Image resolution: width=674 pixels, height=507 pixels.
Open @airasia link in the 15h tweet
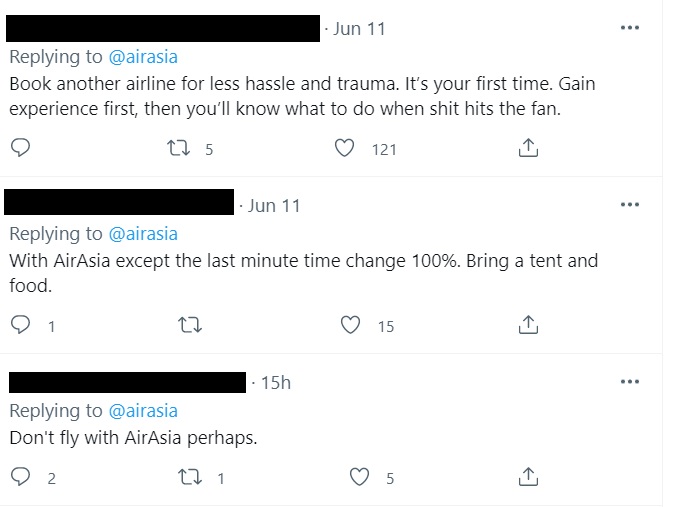click(142, 411)
